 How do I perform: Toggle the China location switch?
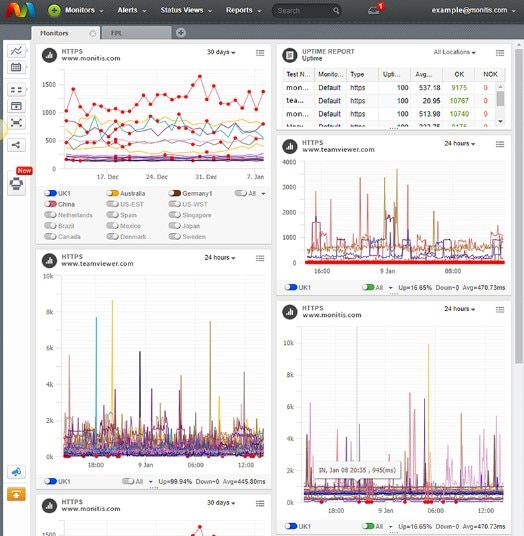50,204
